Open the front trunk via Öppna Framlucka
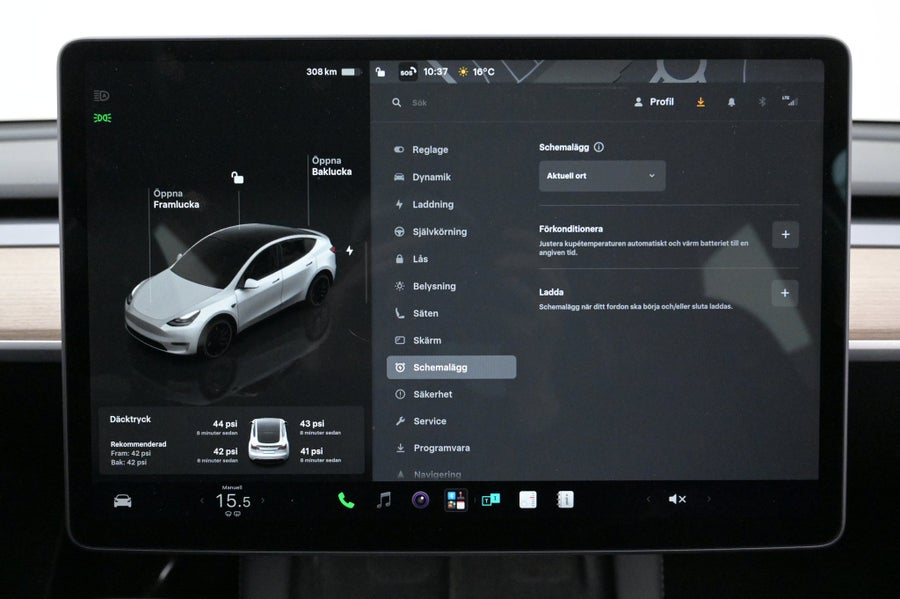The image size is (900, 599). (x=176, y=199)
